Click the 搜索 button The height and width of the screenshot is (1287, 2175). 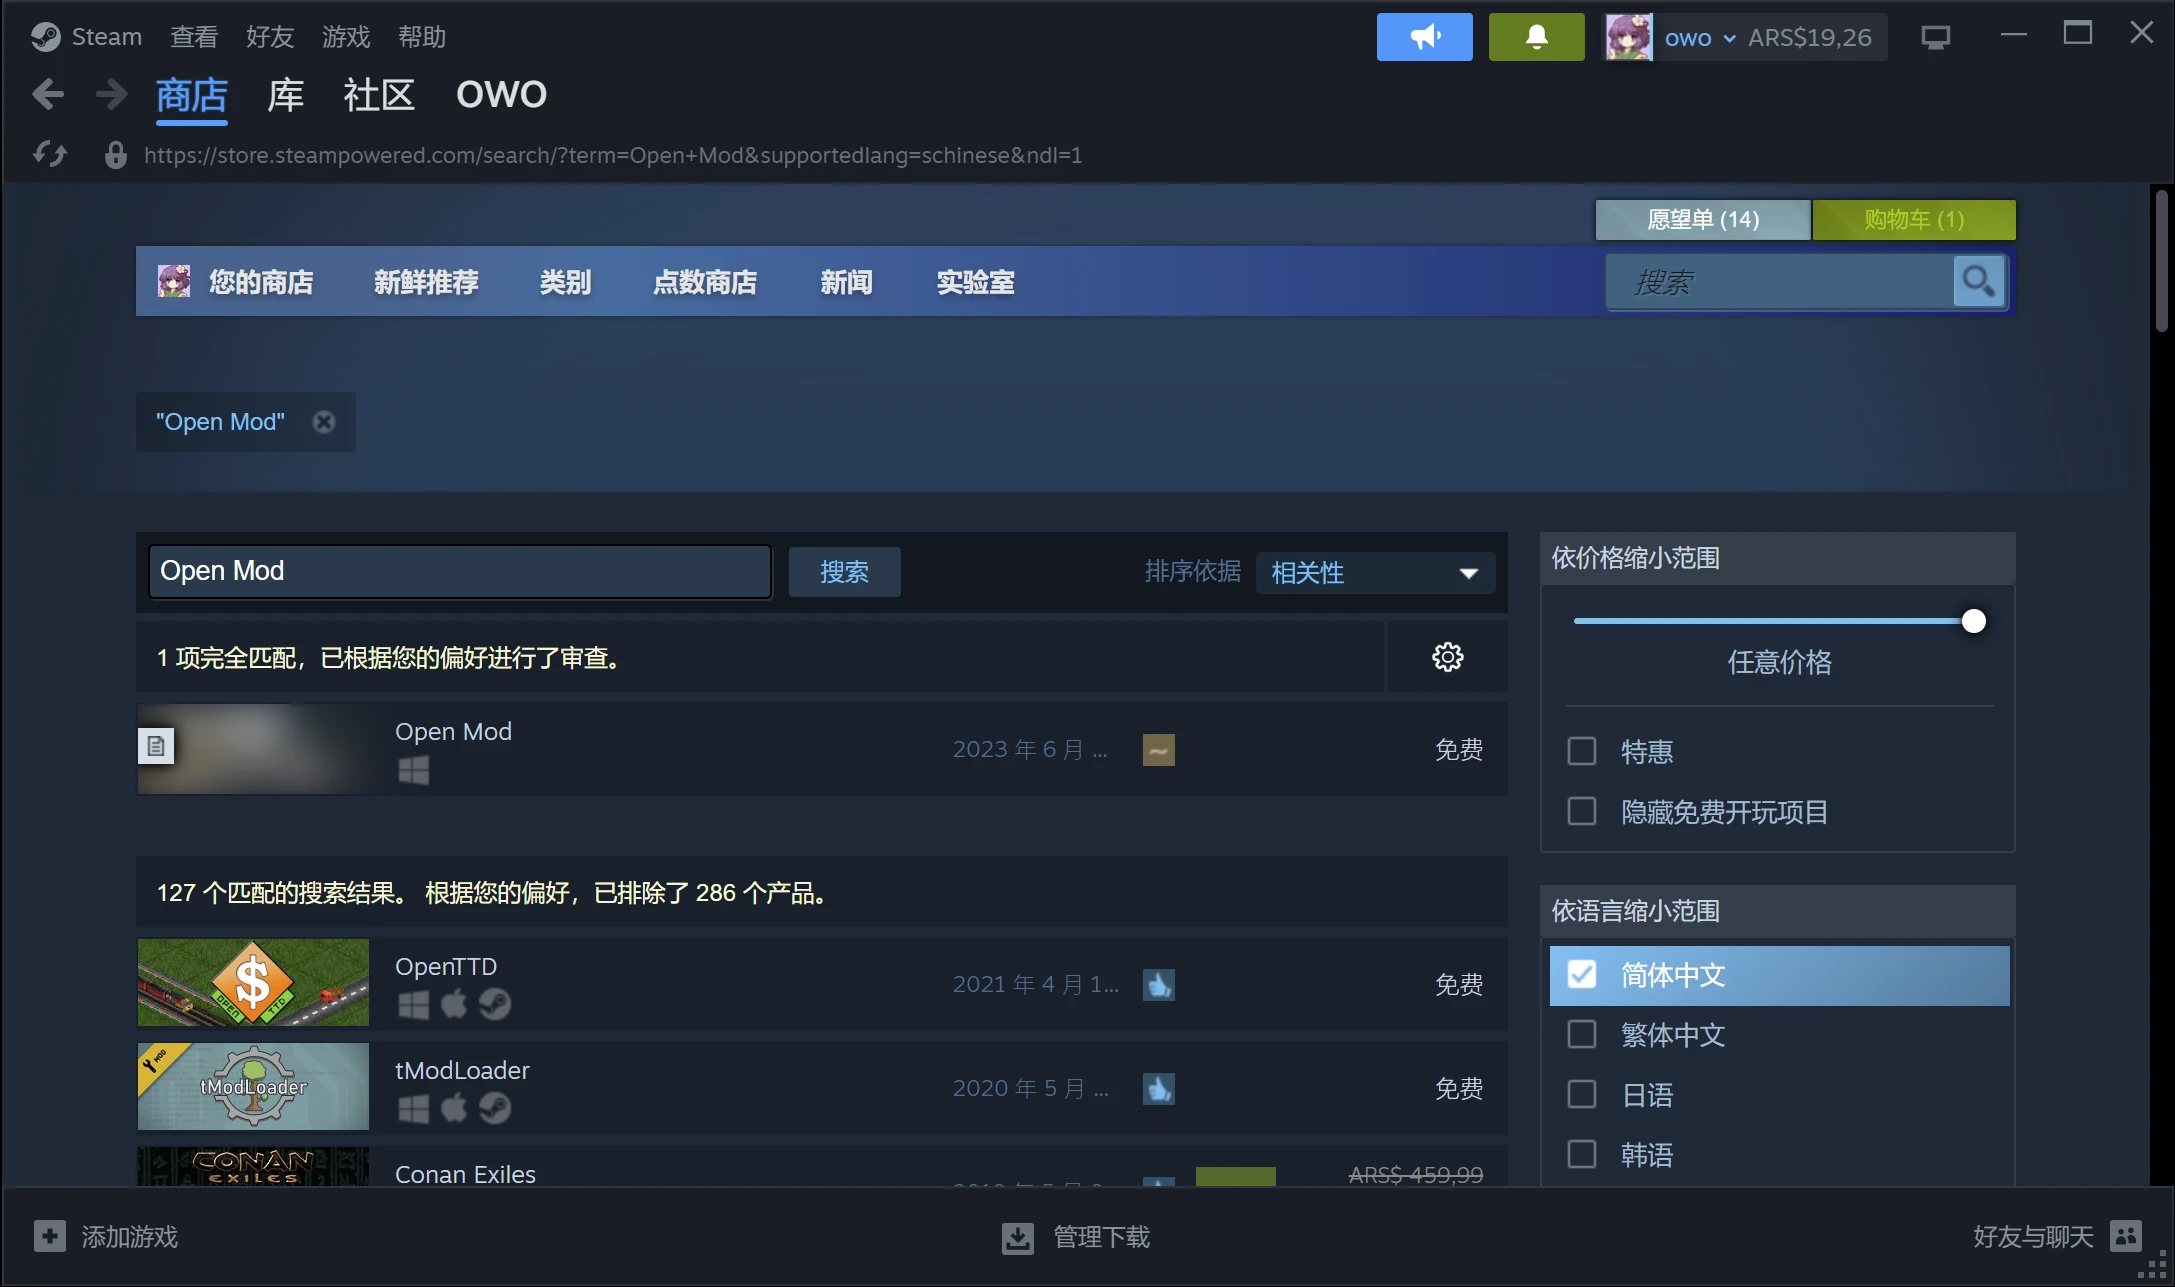844,571
